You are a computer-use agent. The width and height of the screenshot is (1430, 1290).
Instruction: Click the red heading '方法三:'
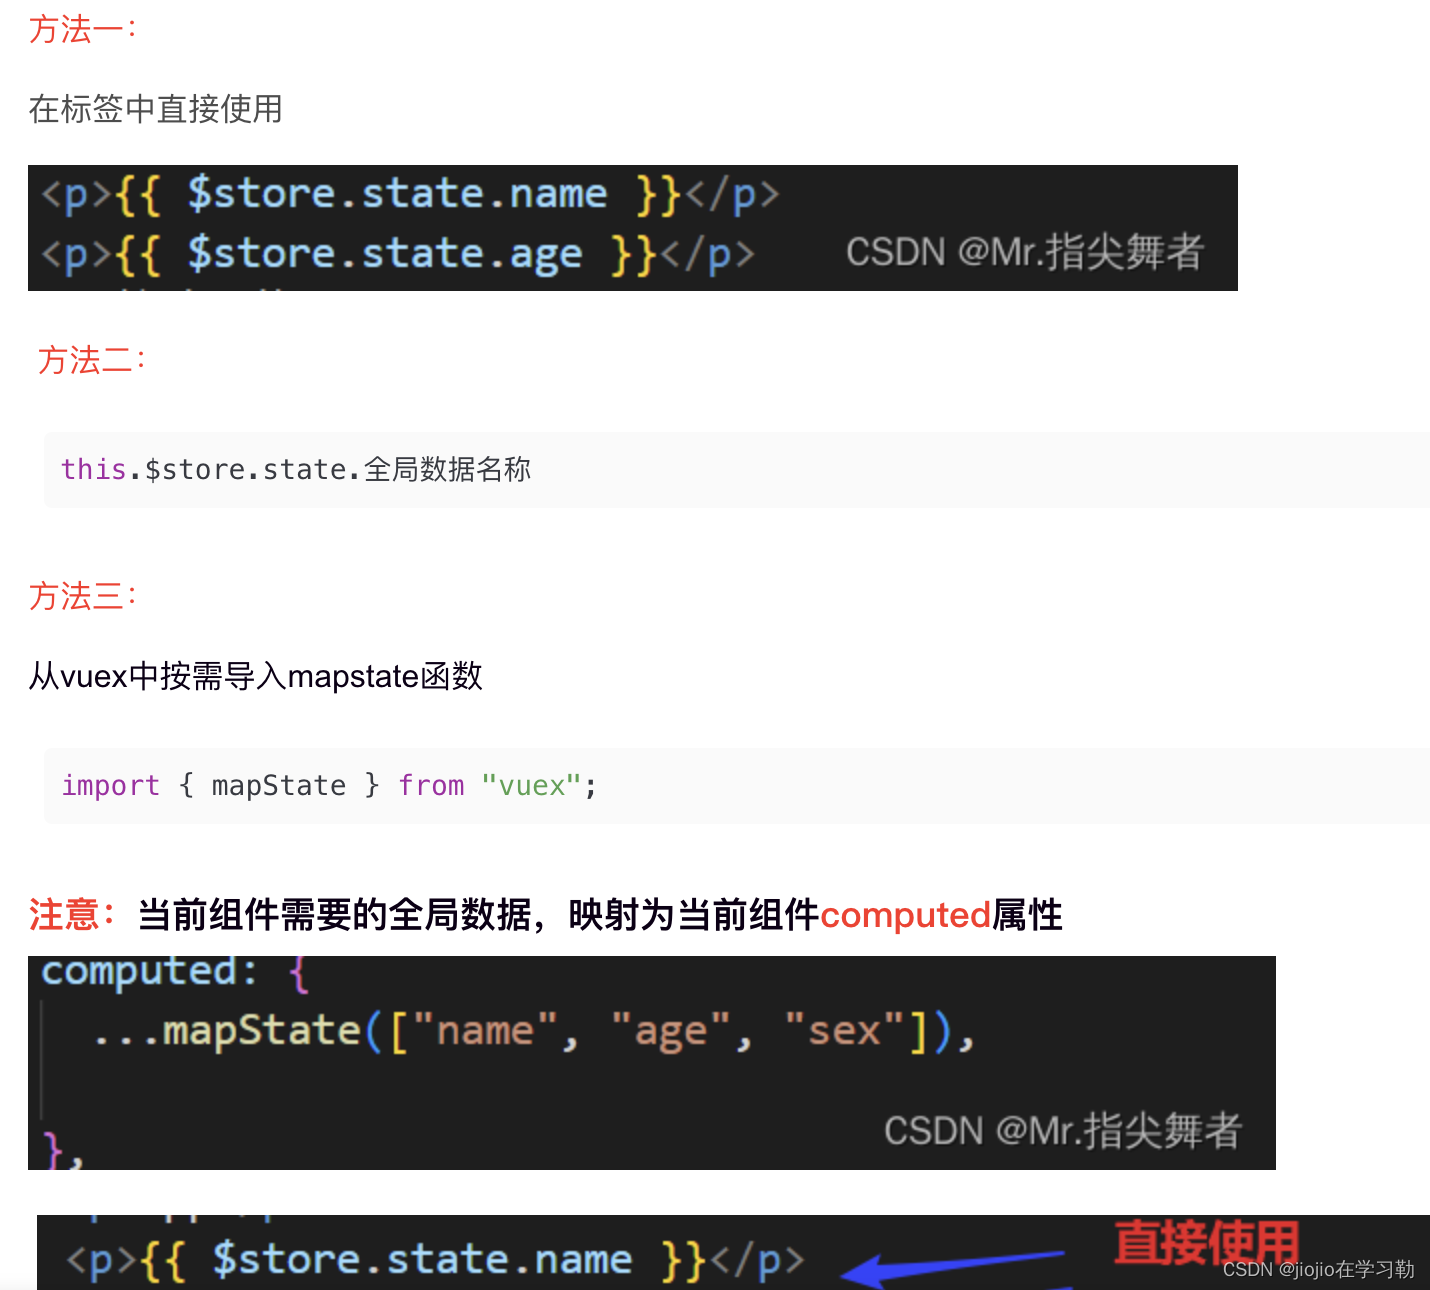82,596
